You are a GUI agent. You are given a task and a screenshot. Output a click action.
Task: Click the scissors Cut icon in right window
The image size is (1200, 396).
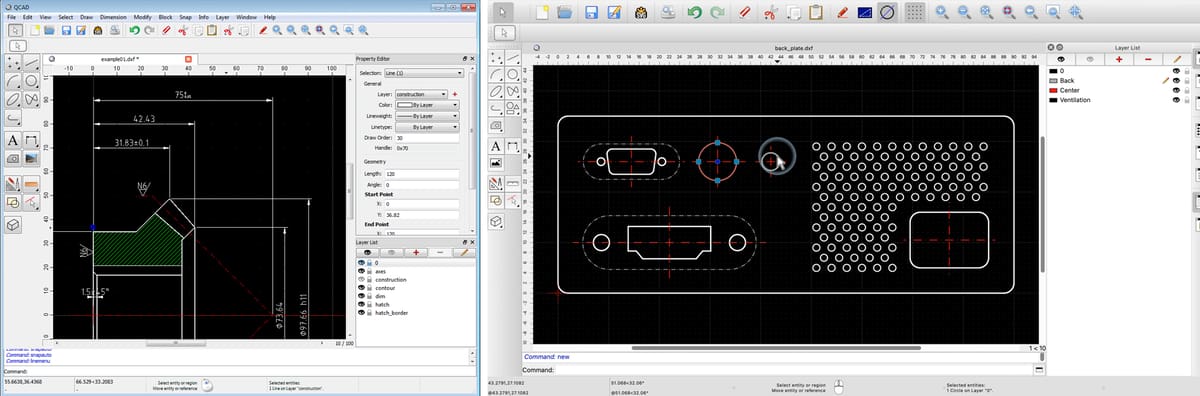(x=770, y=13)
